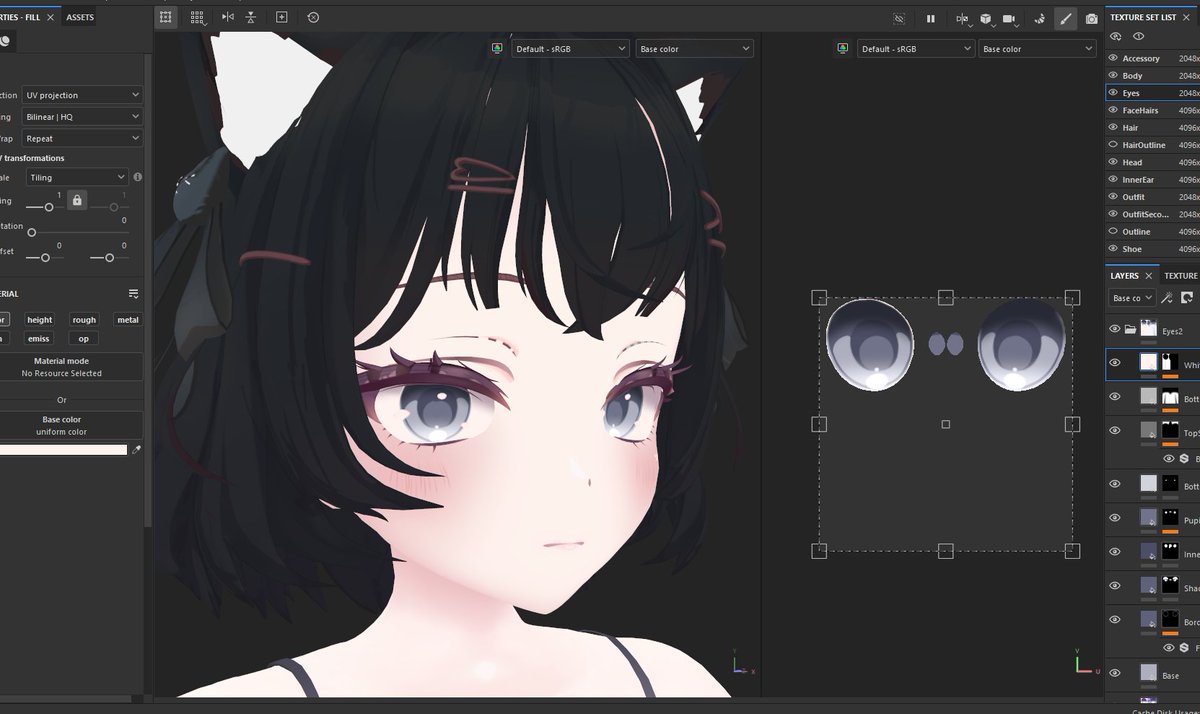Click the Base color uniform color swatch

click(x=62, y=449)
